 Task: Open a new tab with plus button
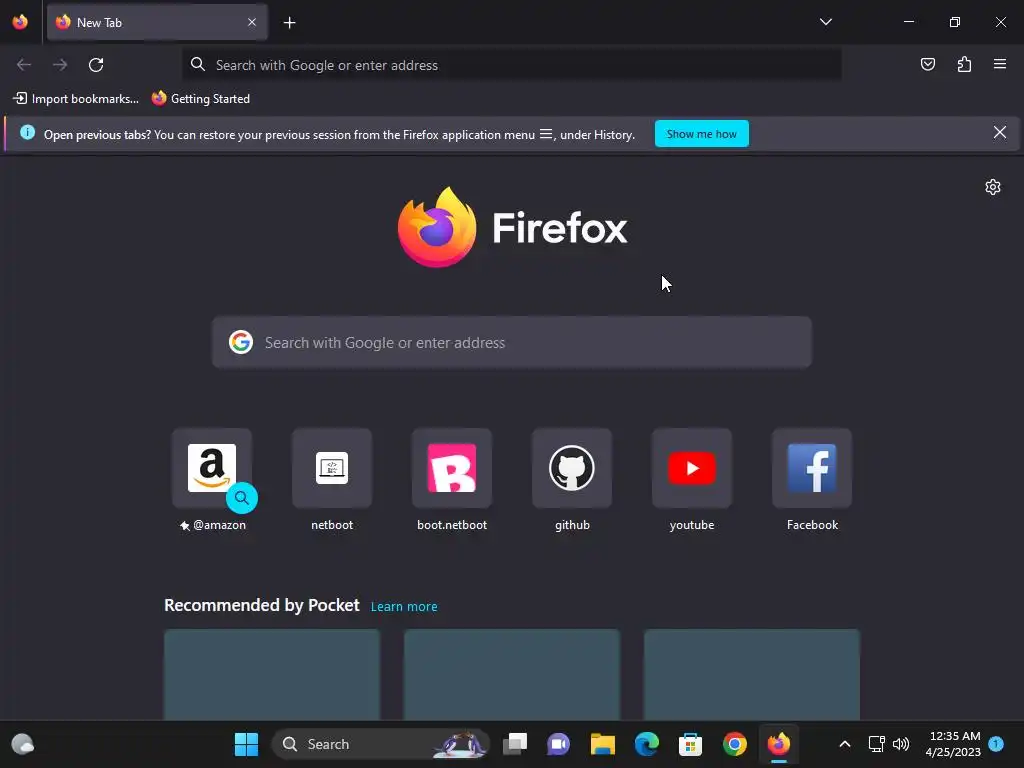pos(289,23)
